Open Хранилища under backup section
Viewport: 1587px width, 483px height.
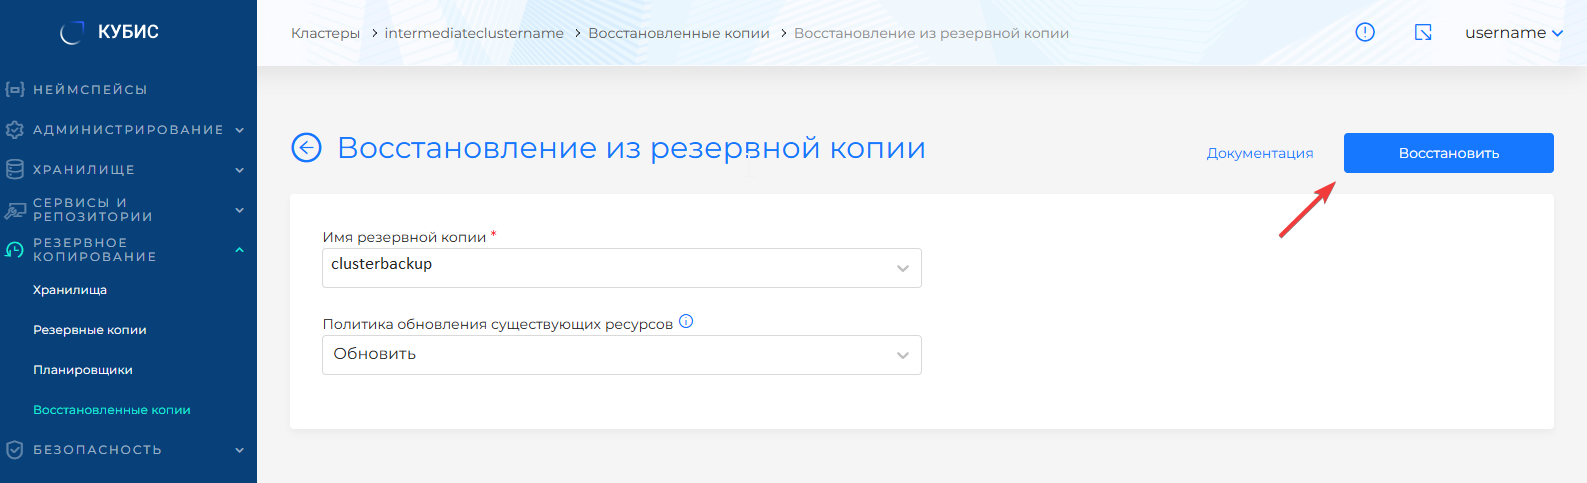coord(70,290)
